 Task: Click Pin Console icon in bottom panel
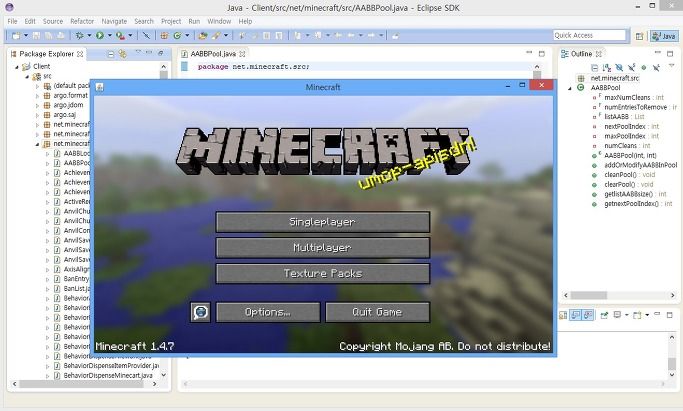click(x=604, y=315)
